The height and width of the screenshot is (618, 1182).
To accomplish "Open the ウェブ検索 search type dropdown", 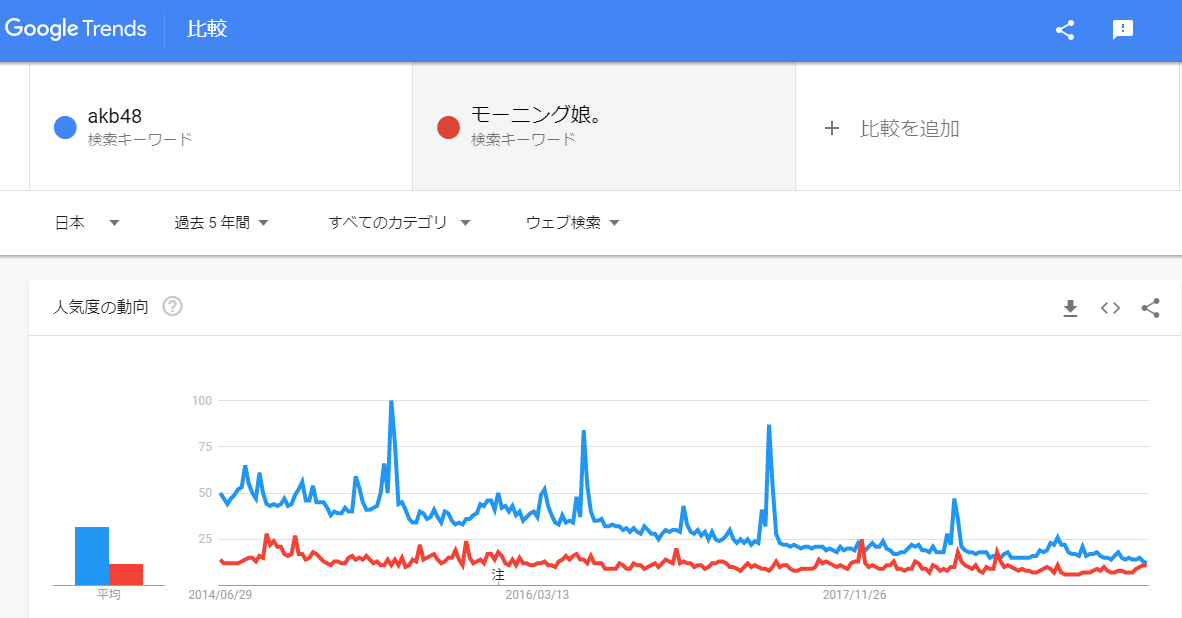I will pos(572,223).
